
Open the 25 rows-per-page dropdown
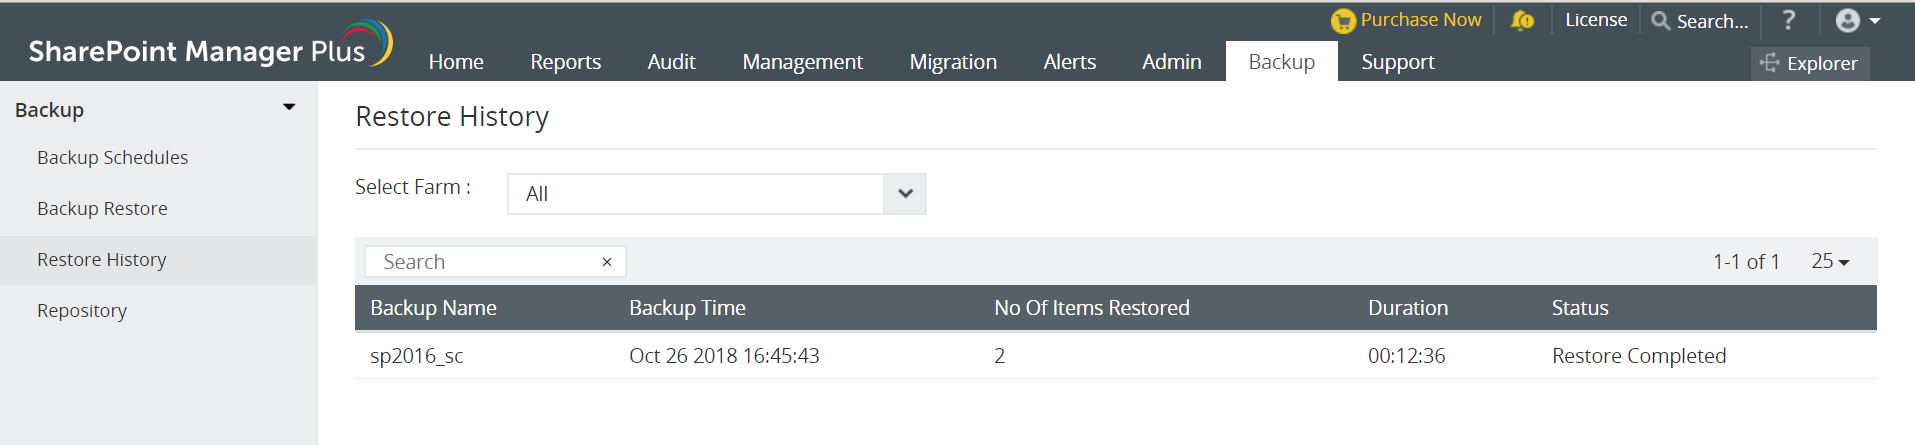tap(1830, 262)
